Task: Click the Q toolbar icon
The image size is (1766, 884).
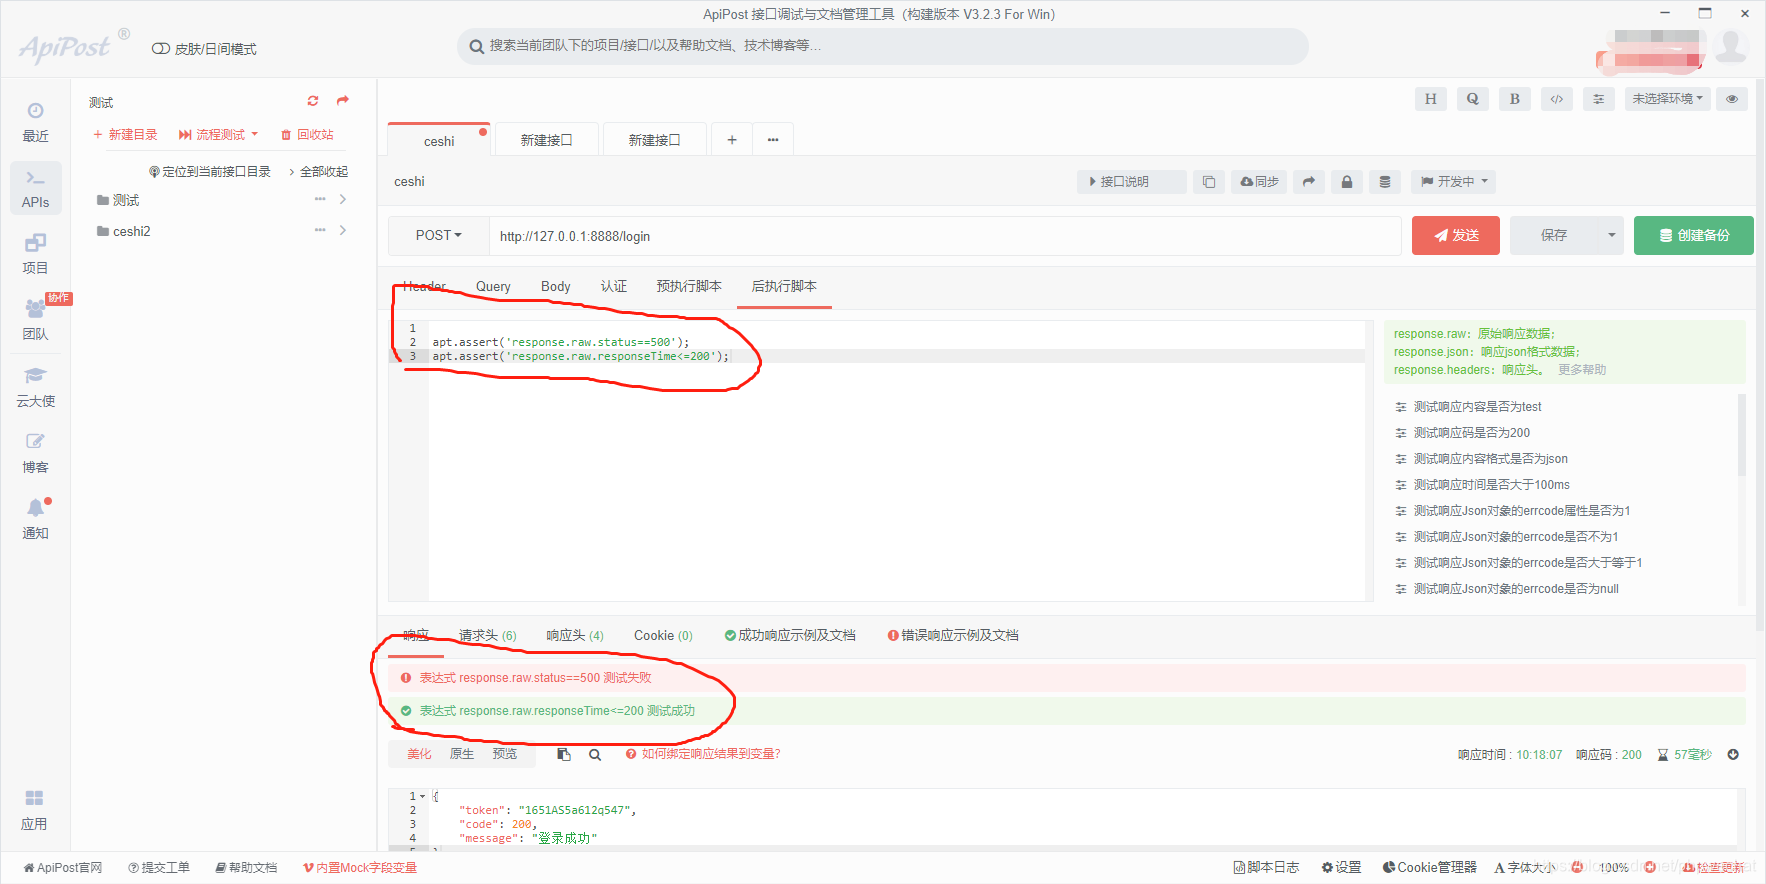Action: pos(1472,99)
